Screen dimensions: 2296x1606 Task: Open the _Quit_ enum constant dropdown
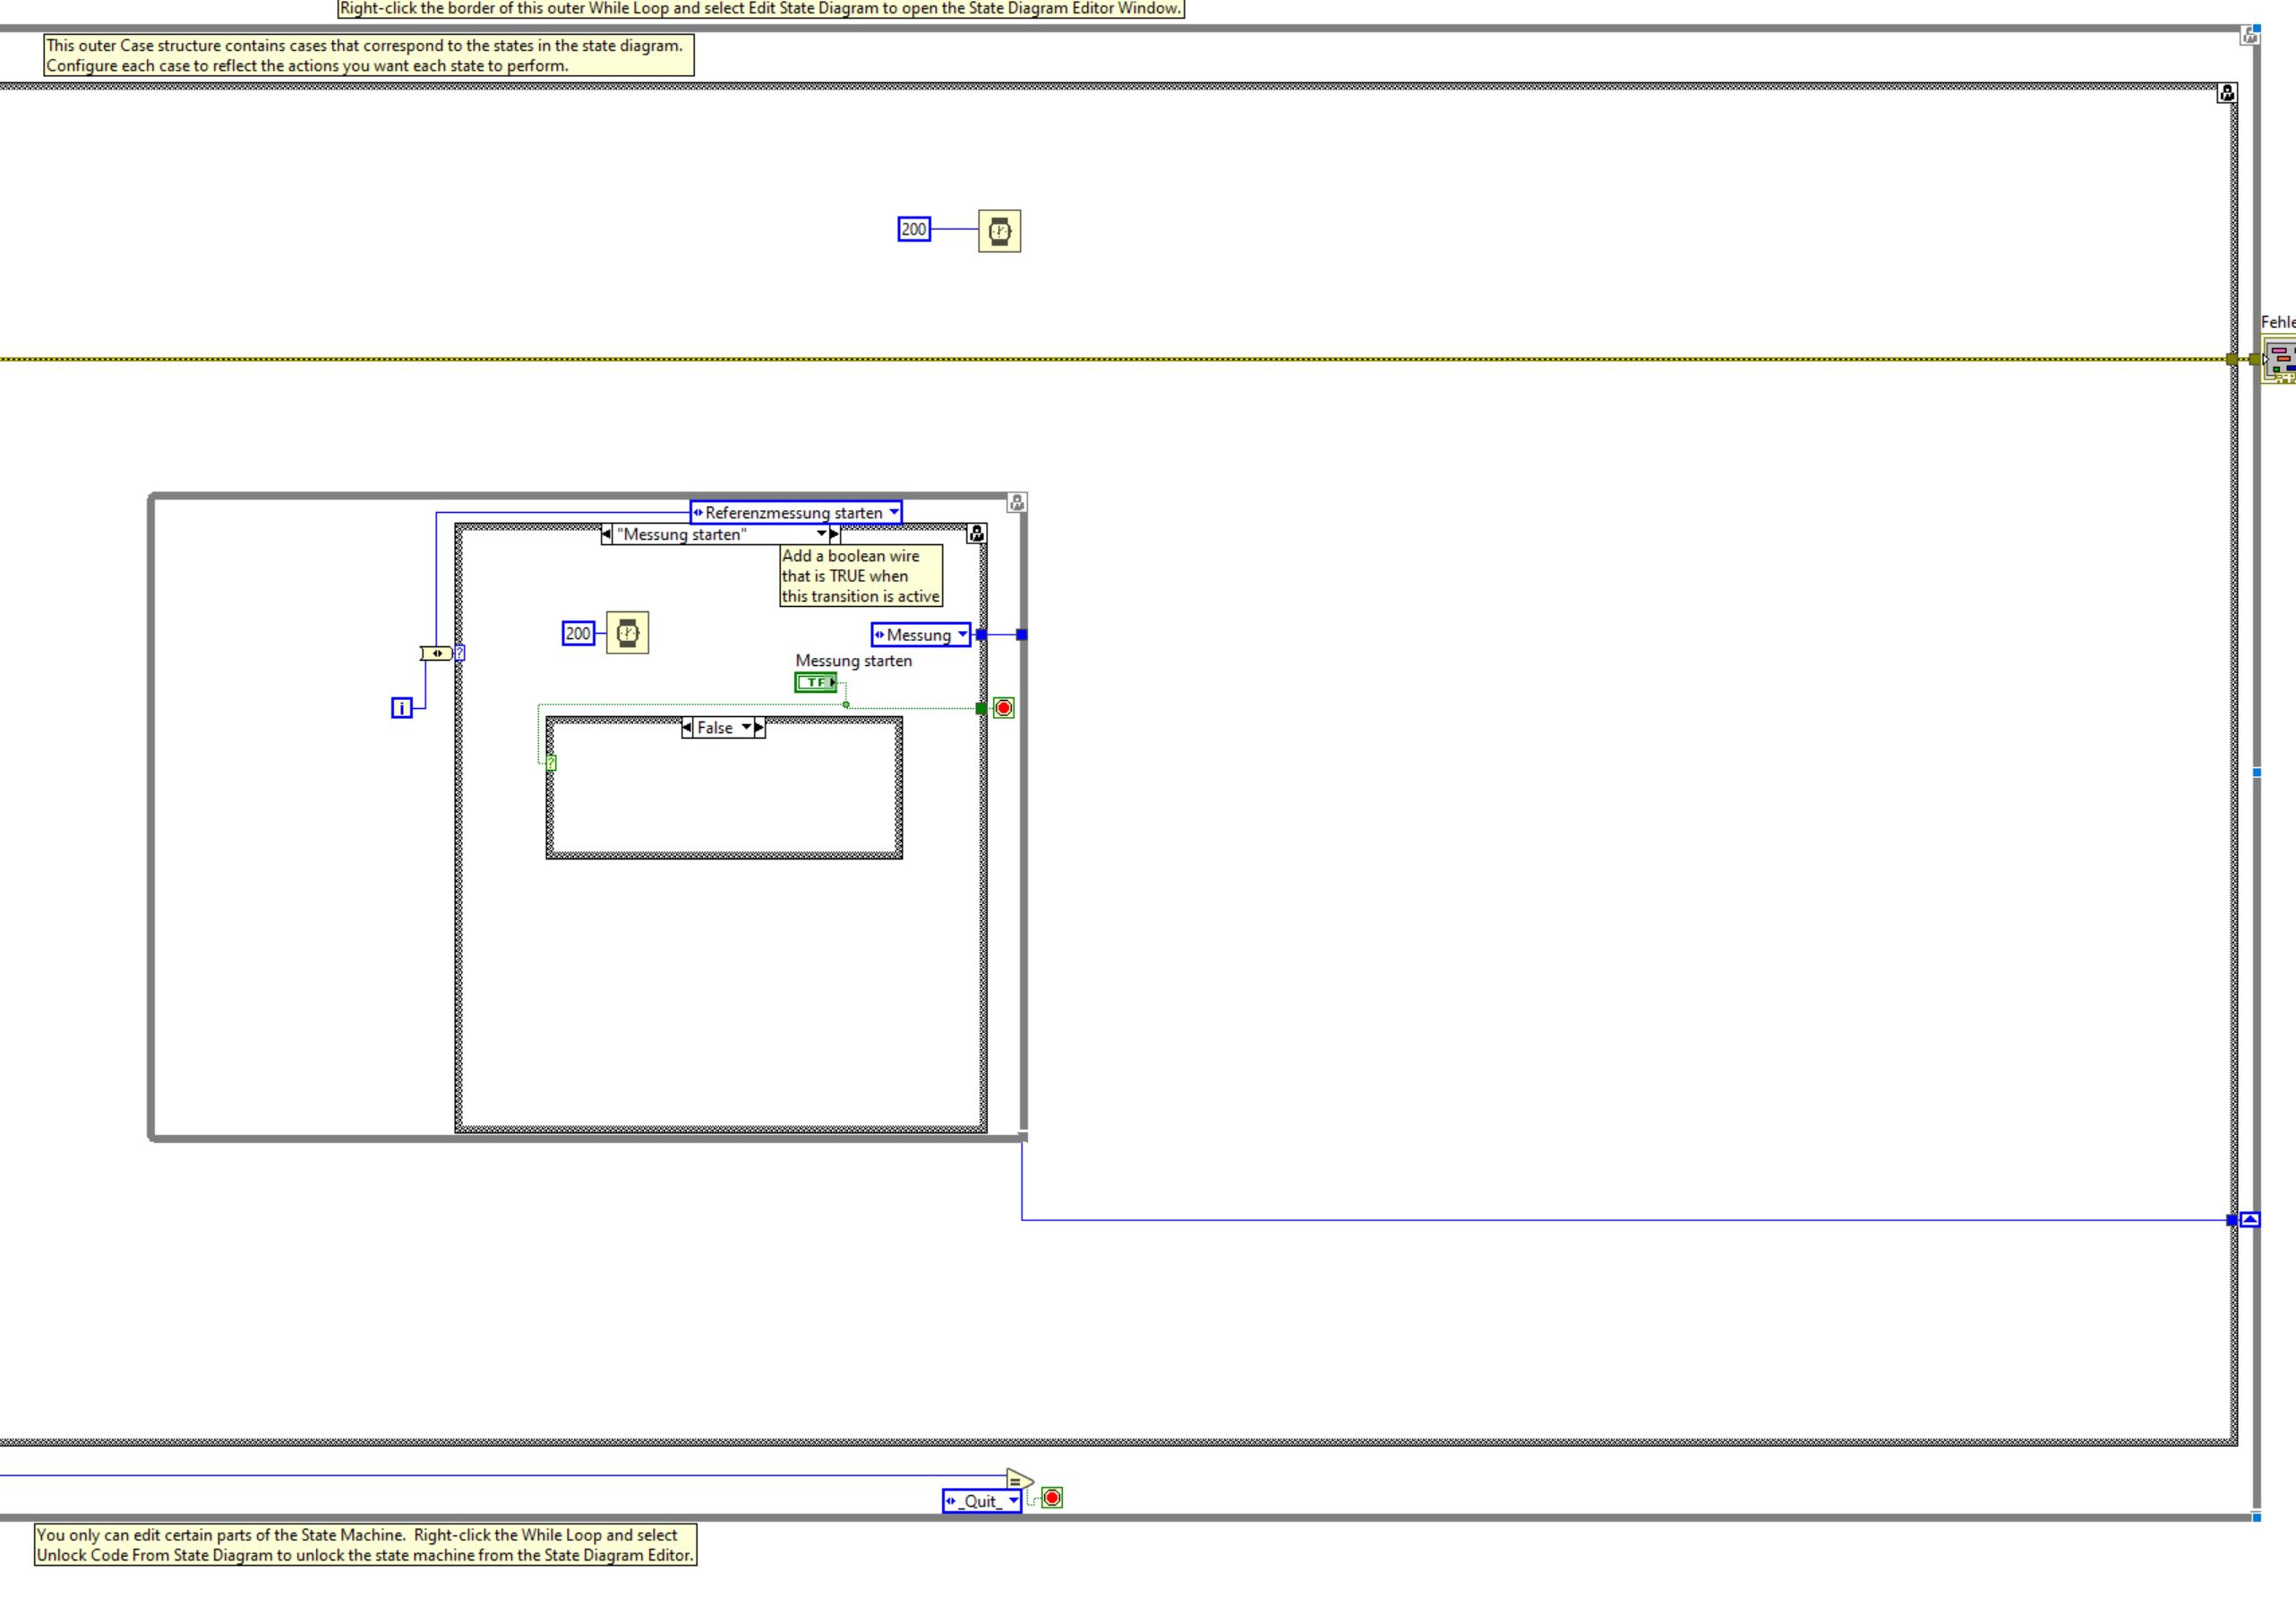1013,1500
